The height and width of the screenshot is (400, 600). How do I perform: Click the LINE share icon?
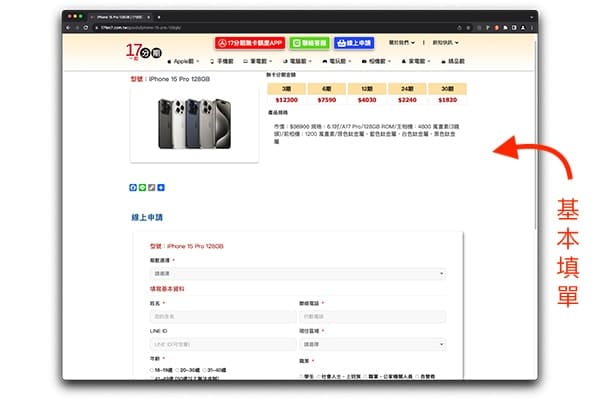pyautogui.click(x=142, y=188)
